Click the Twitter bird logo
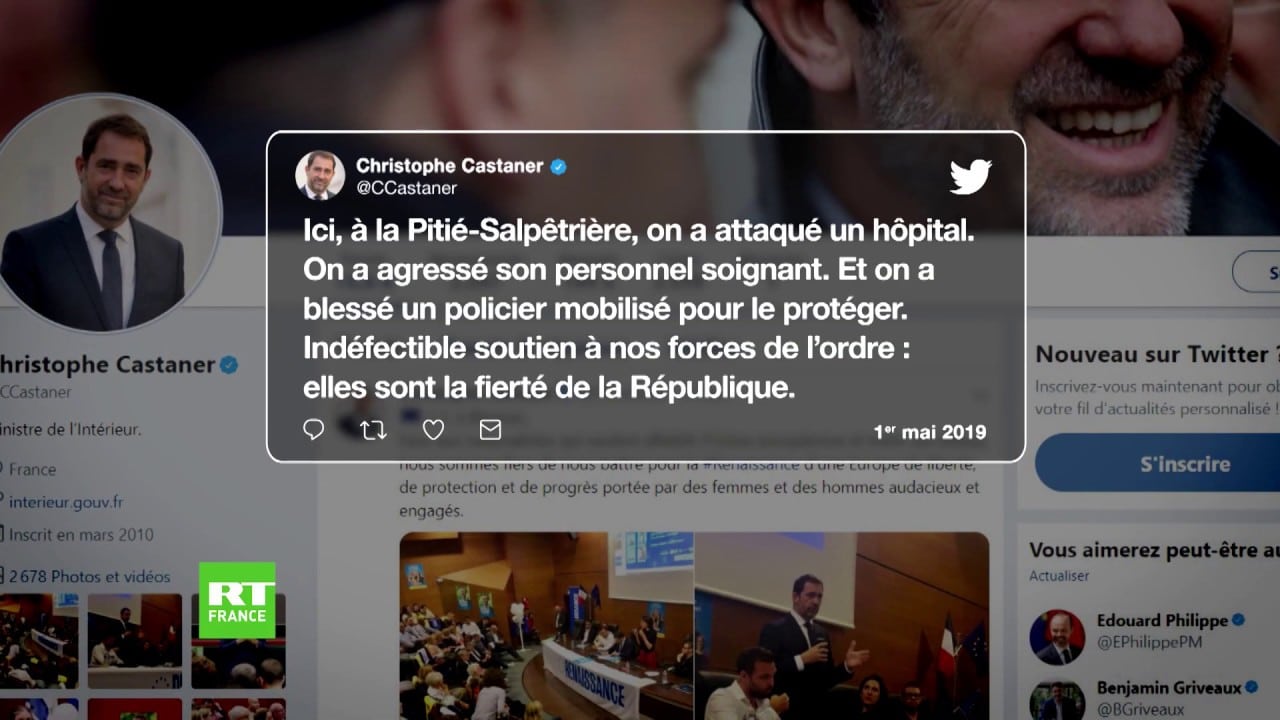The width and height of the screenshot is (1280, 720). coord(970,177)
